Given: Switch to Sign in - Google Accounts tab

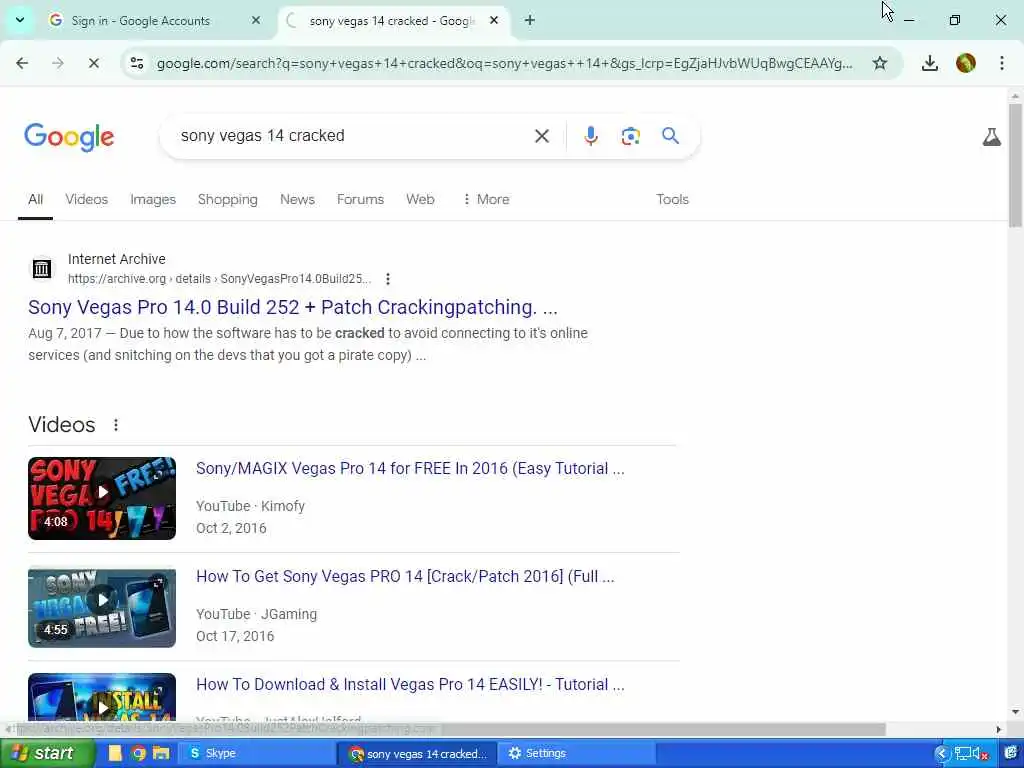Looking at the screenshot, I should pos(140,21).
